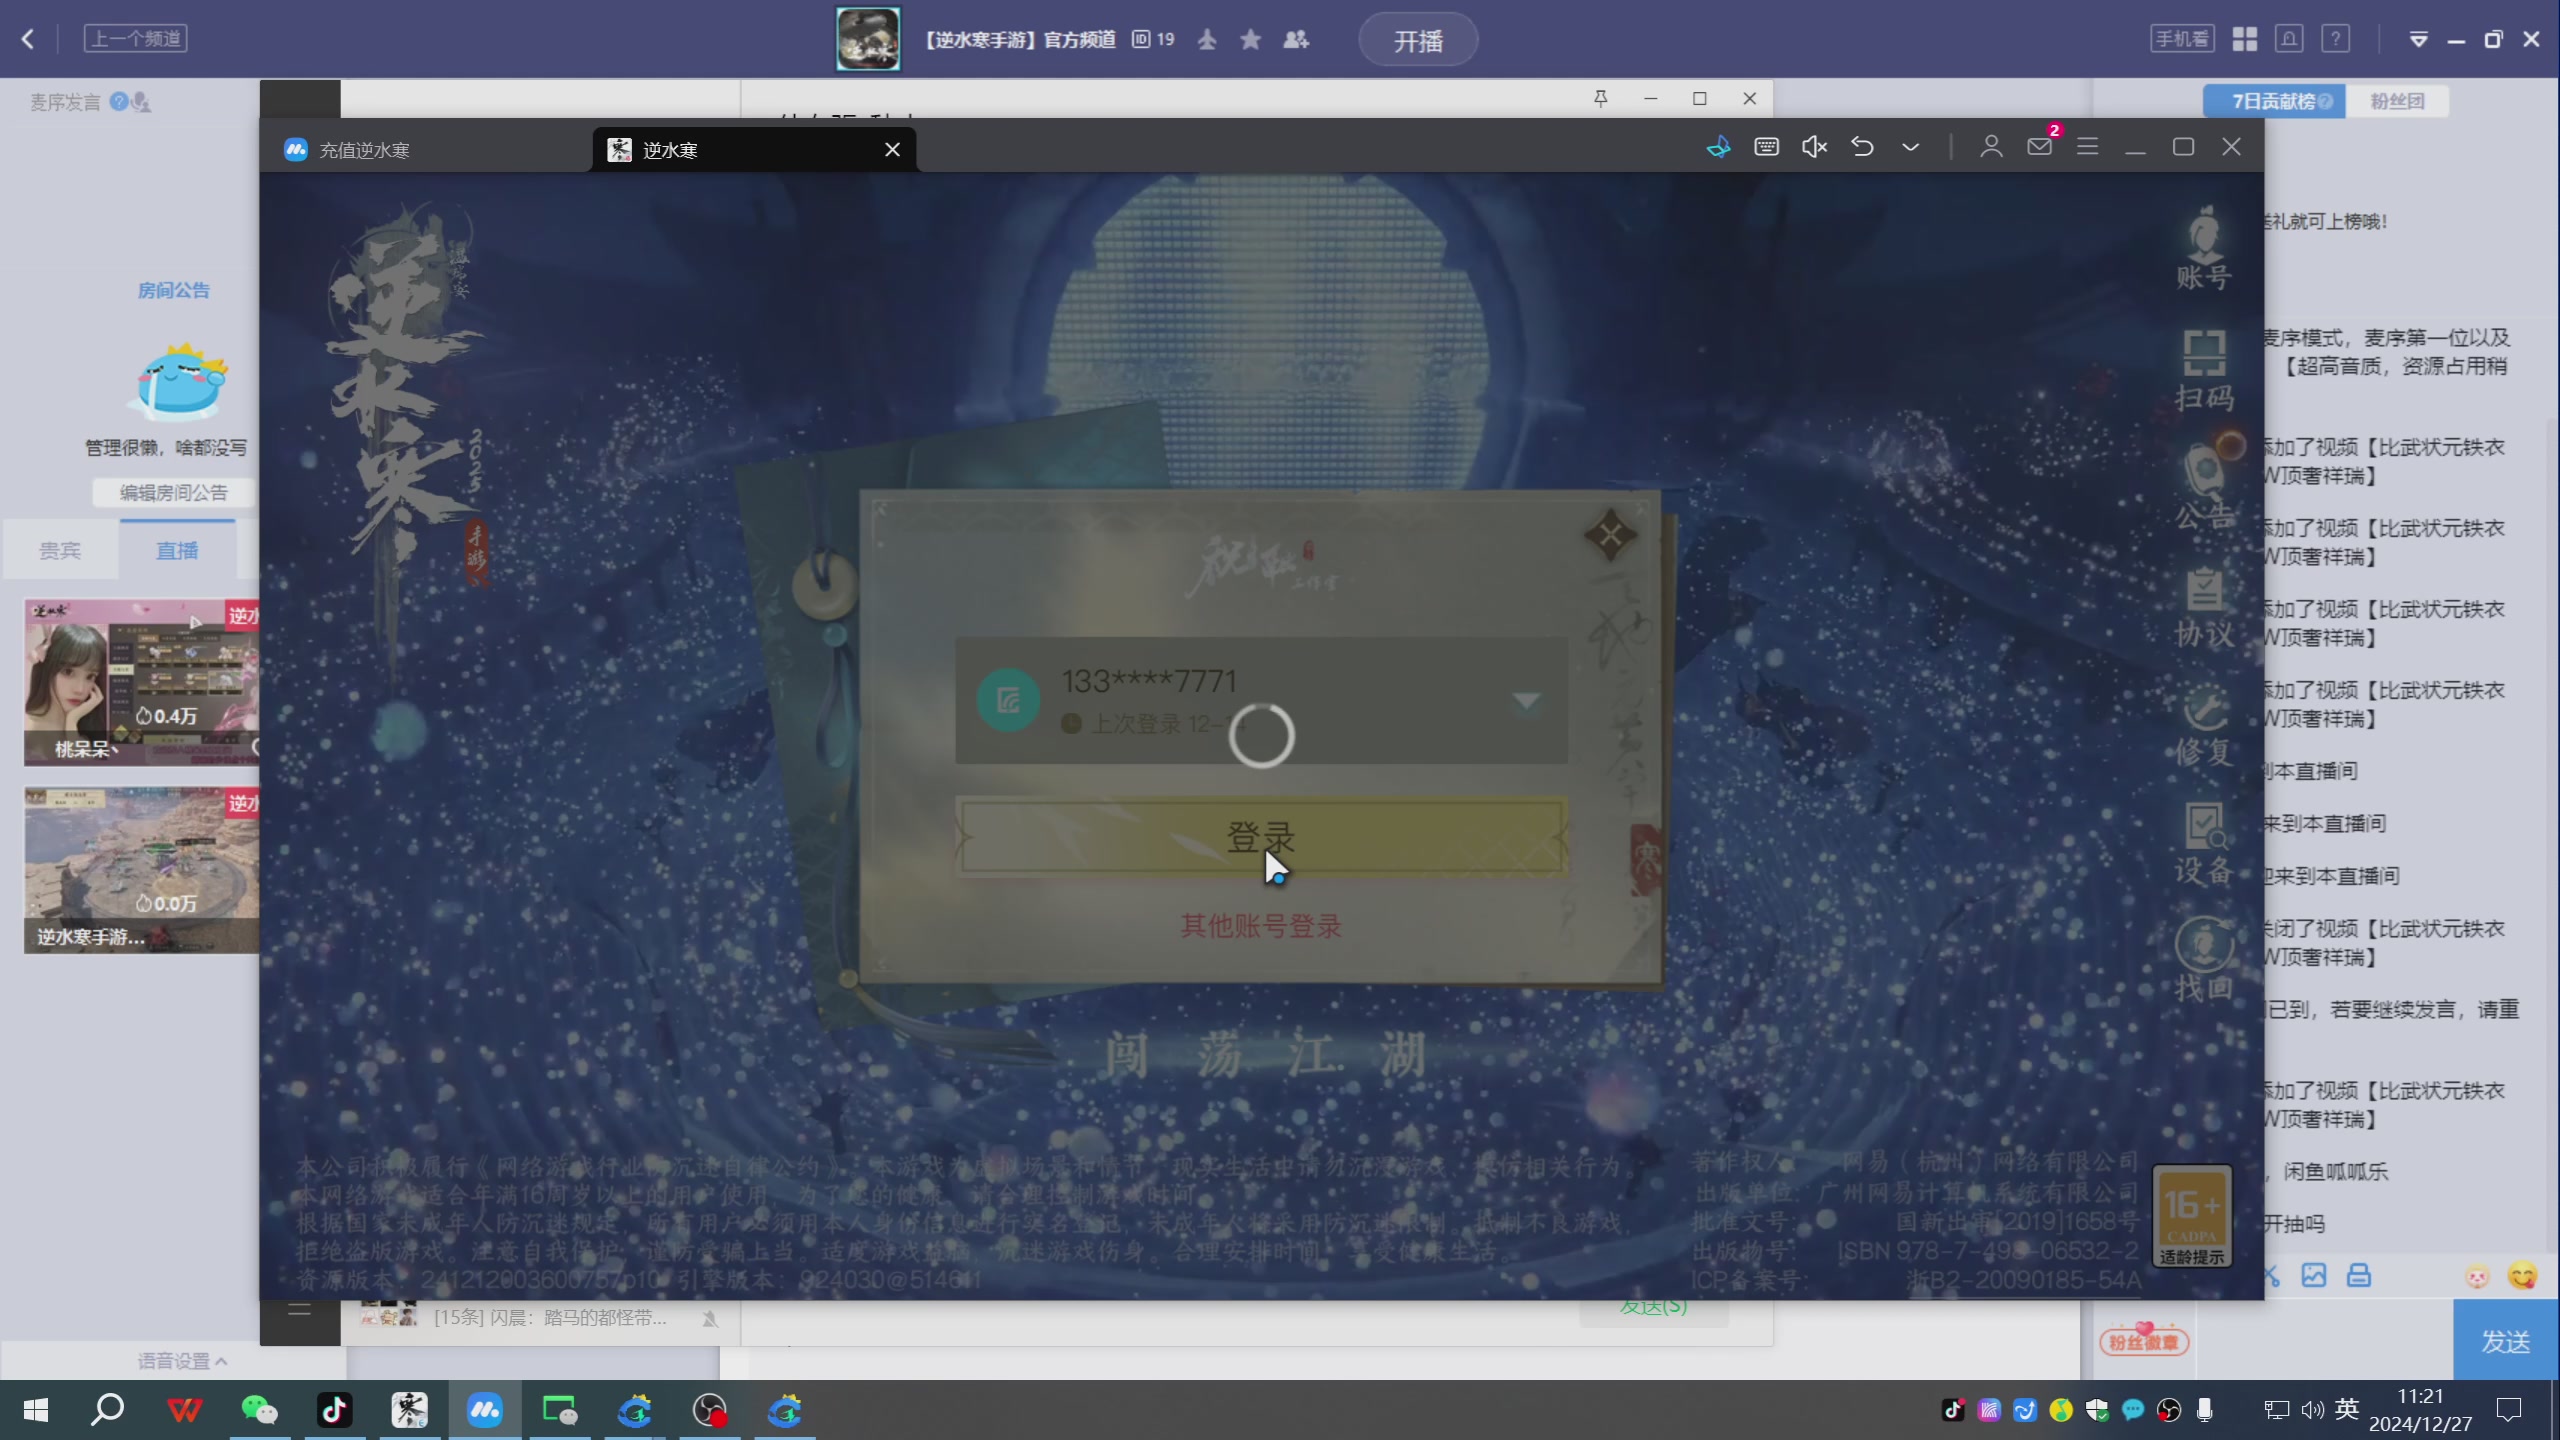Select the 粉丝团 tab
2560x1440 pixels.
tap(2397, 101)
